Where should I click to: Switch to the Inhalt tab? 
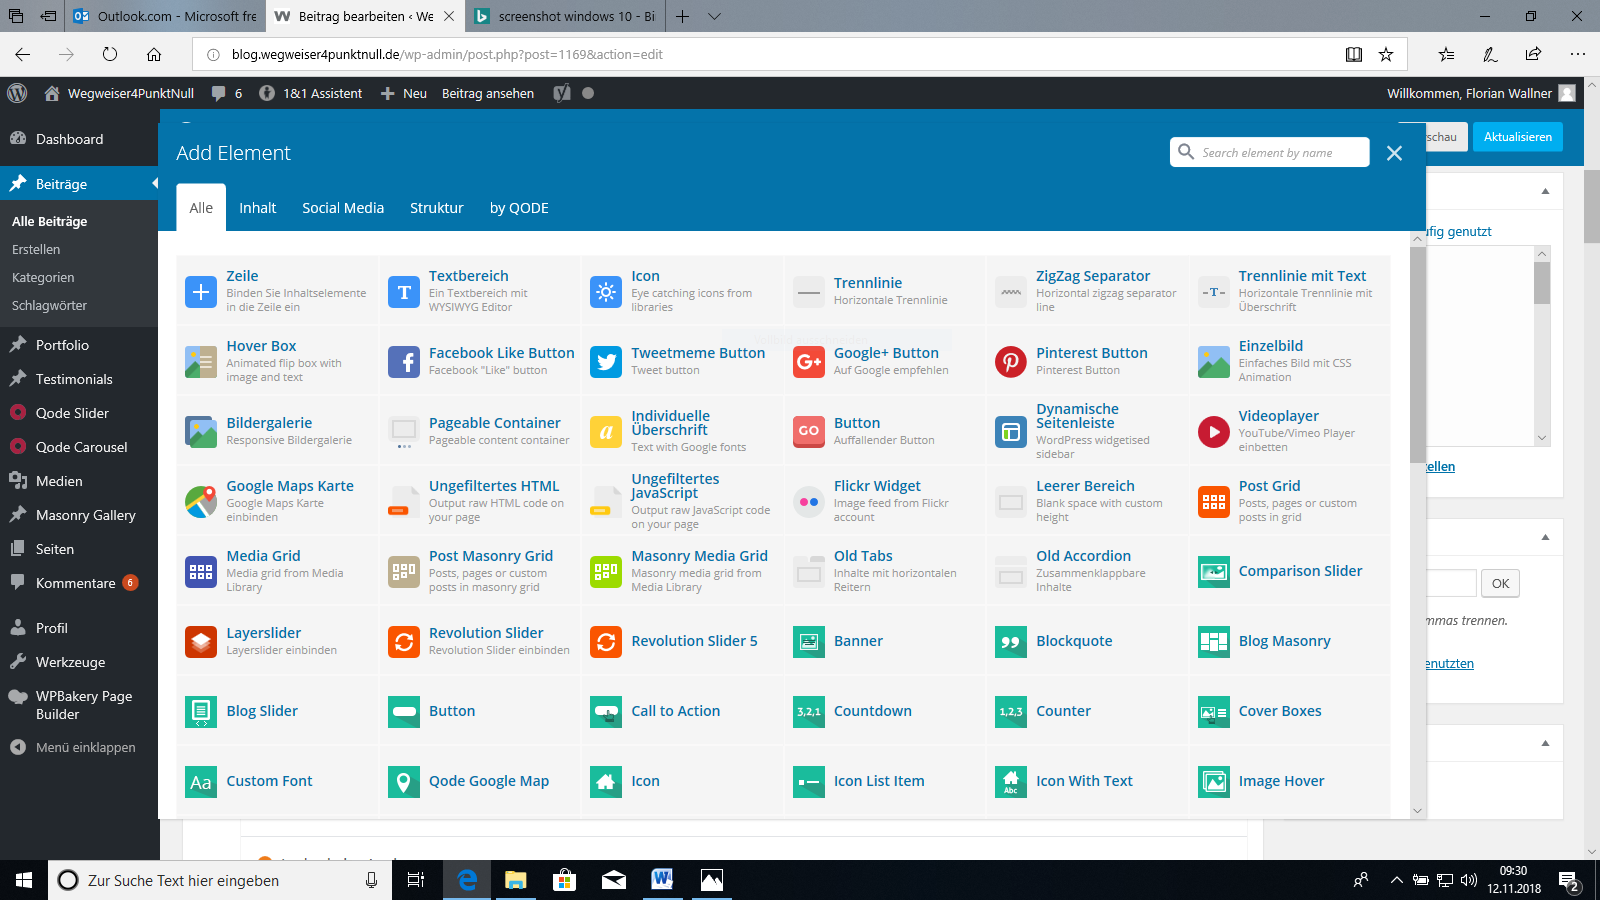click(x=257, y=208)
